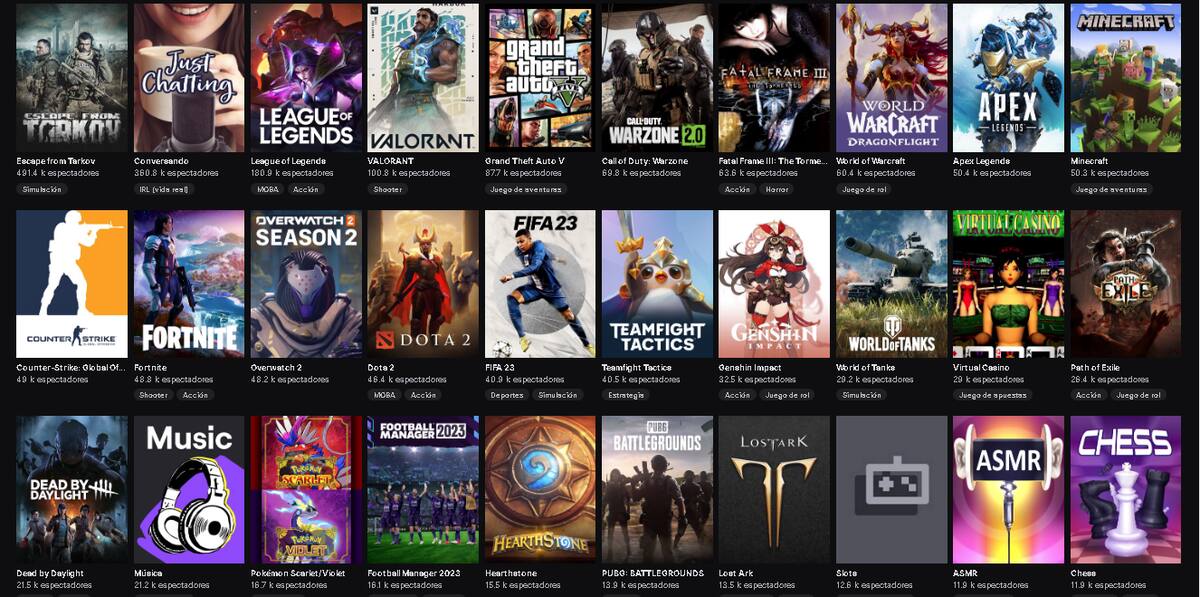Select the Music category cover
1200x597 pixels.
tap(189, 491)
